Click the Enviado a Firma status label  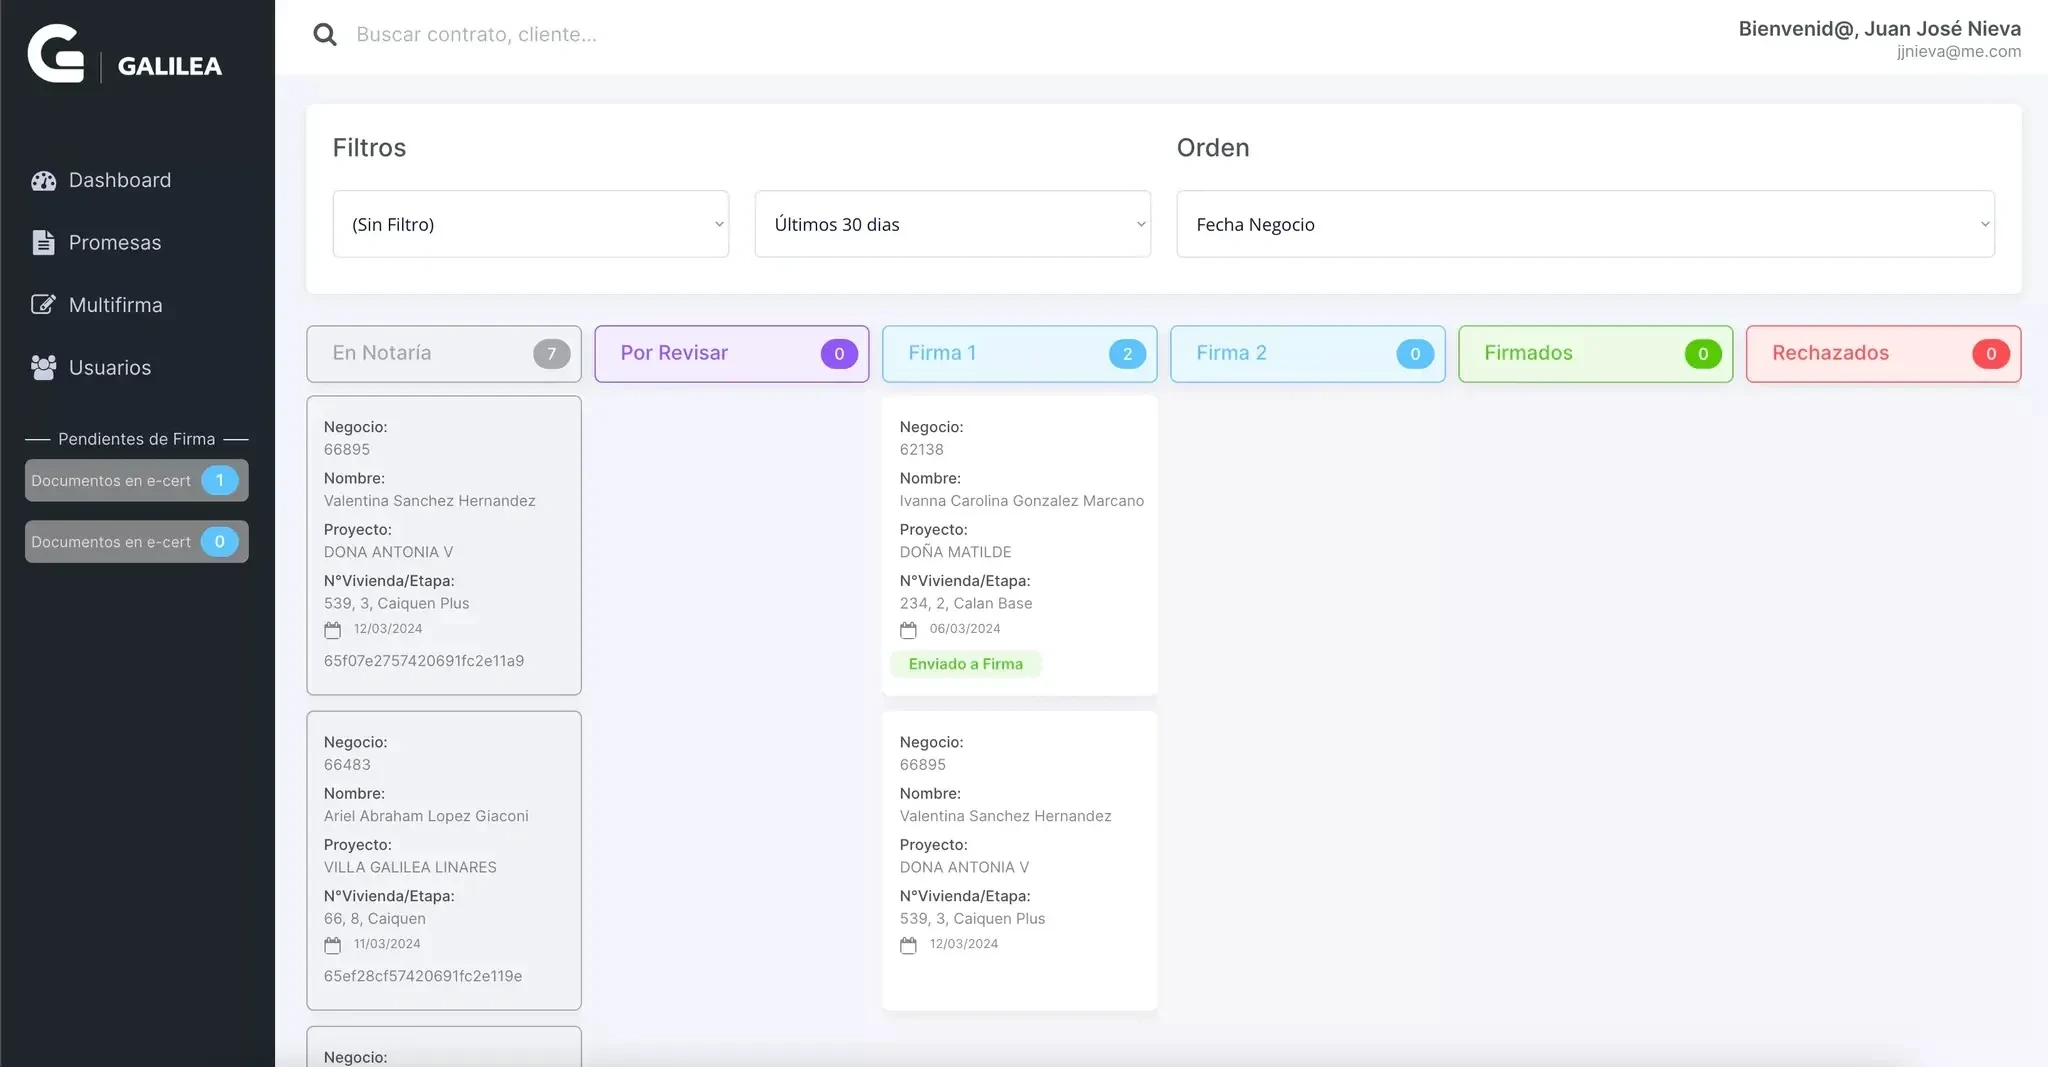(965, 664)
